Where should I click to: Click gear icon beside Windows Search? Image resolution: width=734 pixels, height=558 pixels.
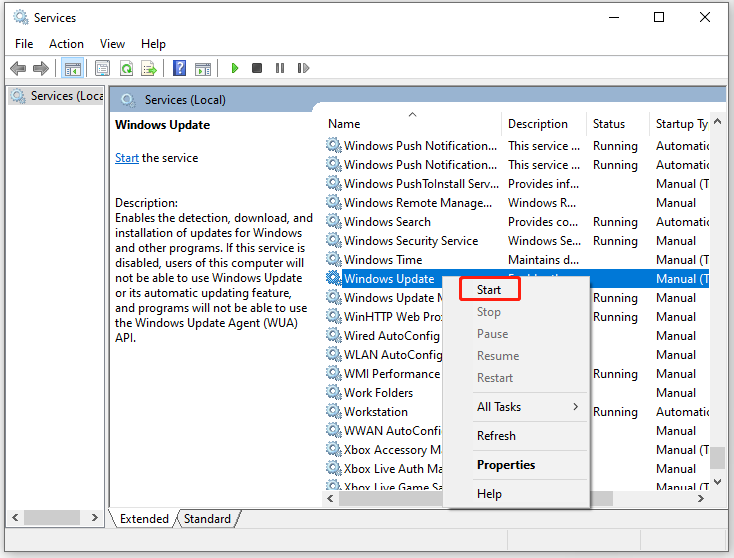[334, 221]
